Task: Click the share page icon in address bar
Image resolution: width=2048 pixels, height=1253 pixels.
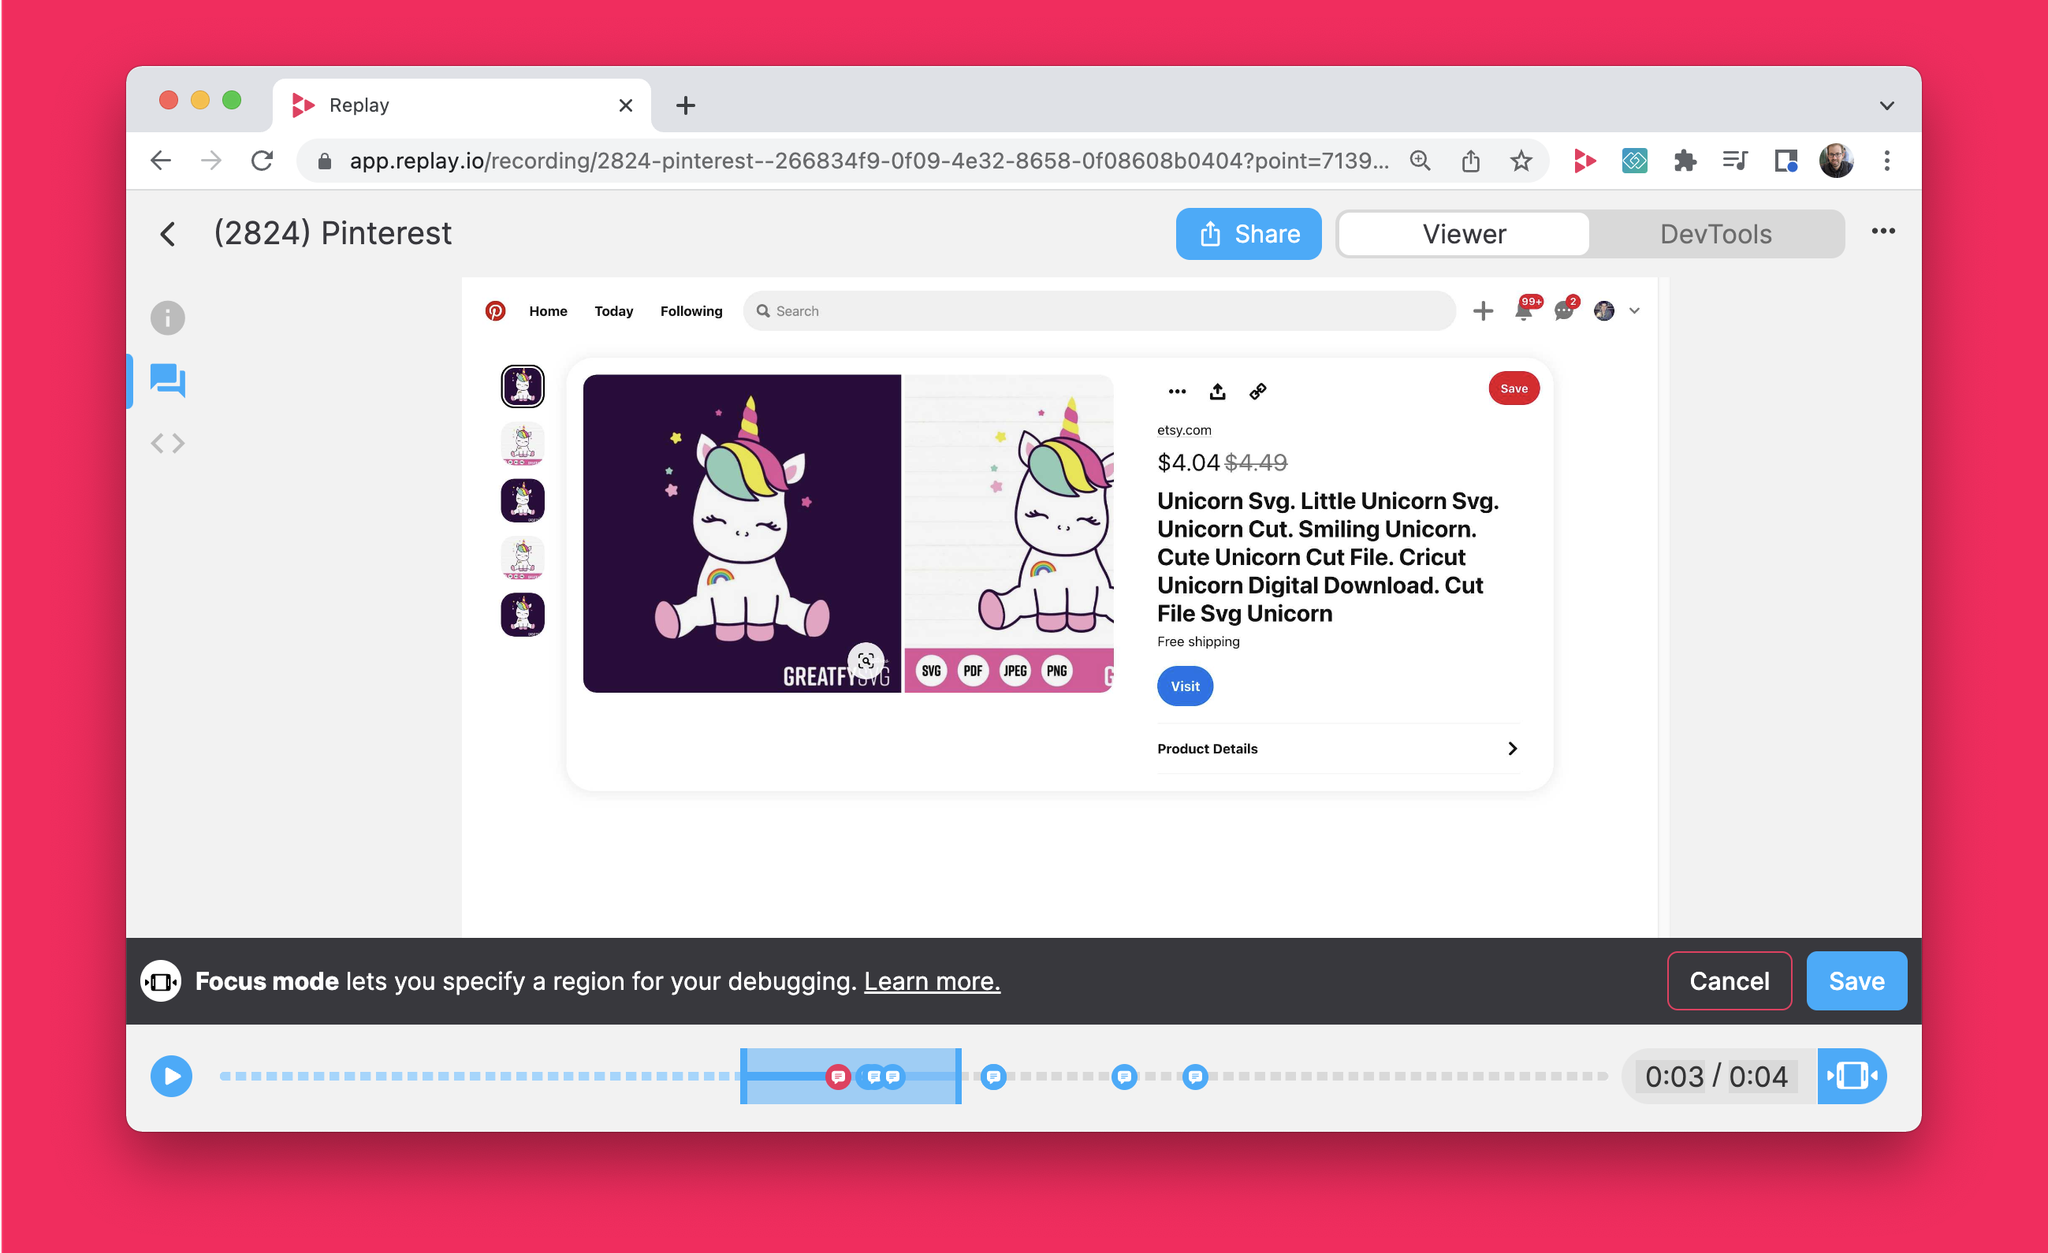Action: tap(1470, 160)
